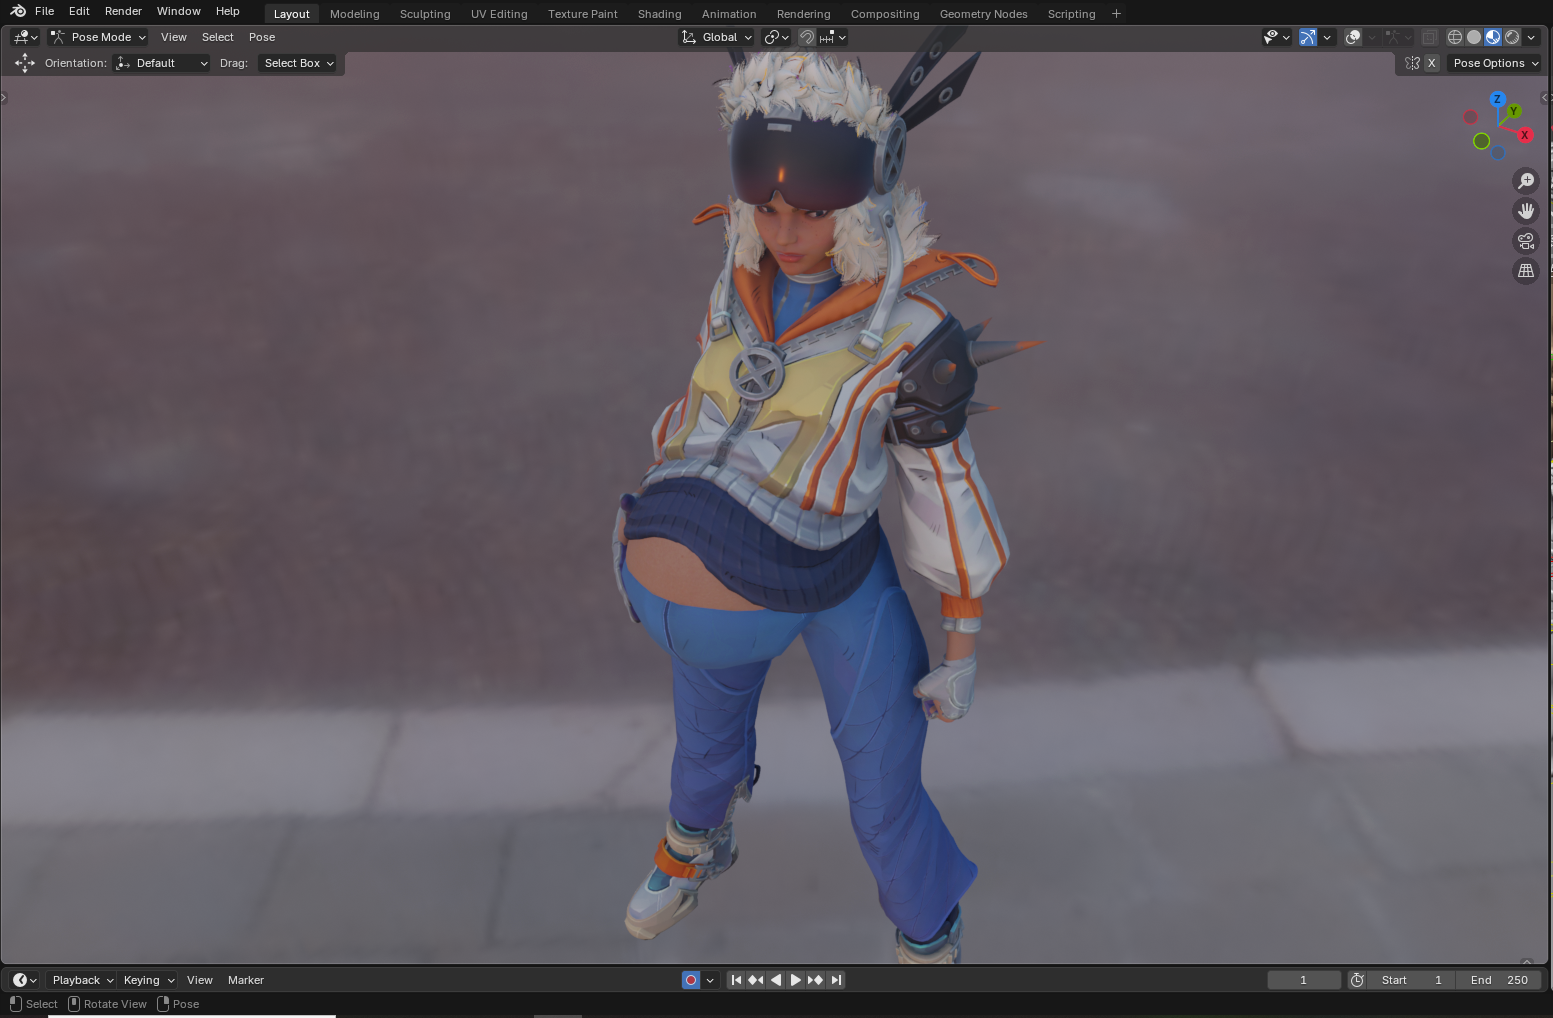Switch to the Geometry Nodes workspace tab
Viewport: 1553px width, 1018px height.
coord(984,14)
